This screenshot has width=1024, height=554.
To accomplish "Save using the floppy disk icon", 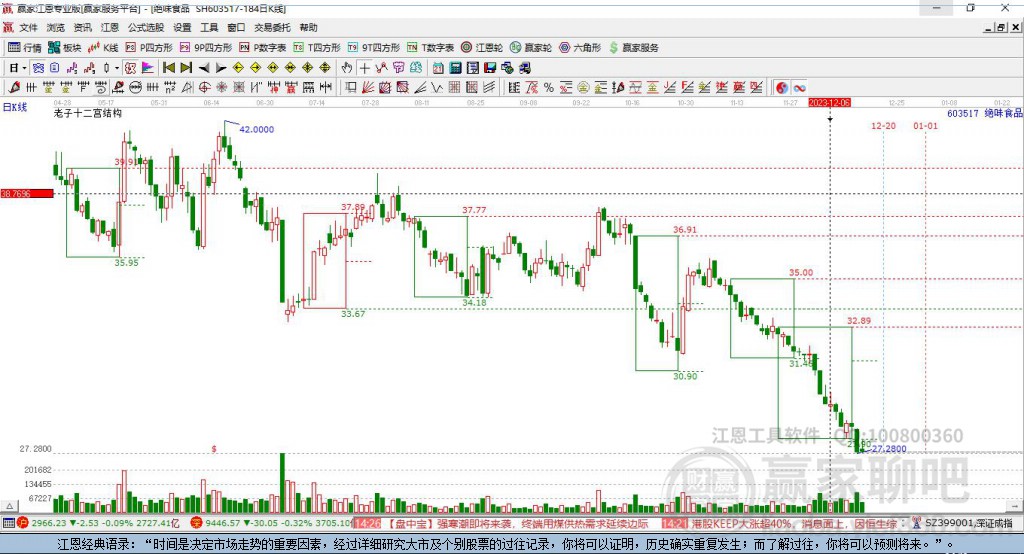I will (490, 68).
